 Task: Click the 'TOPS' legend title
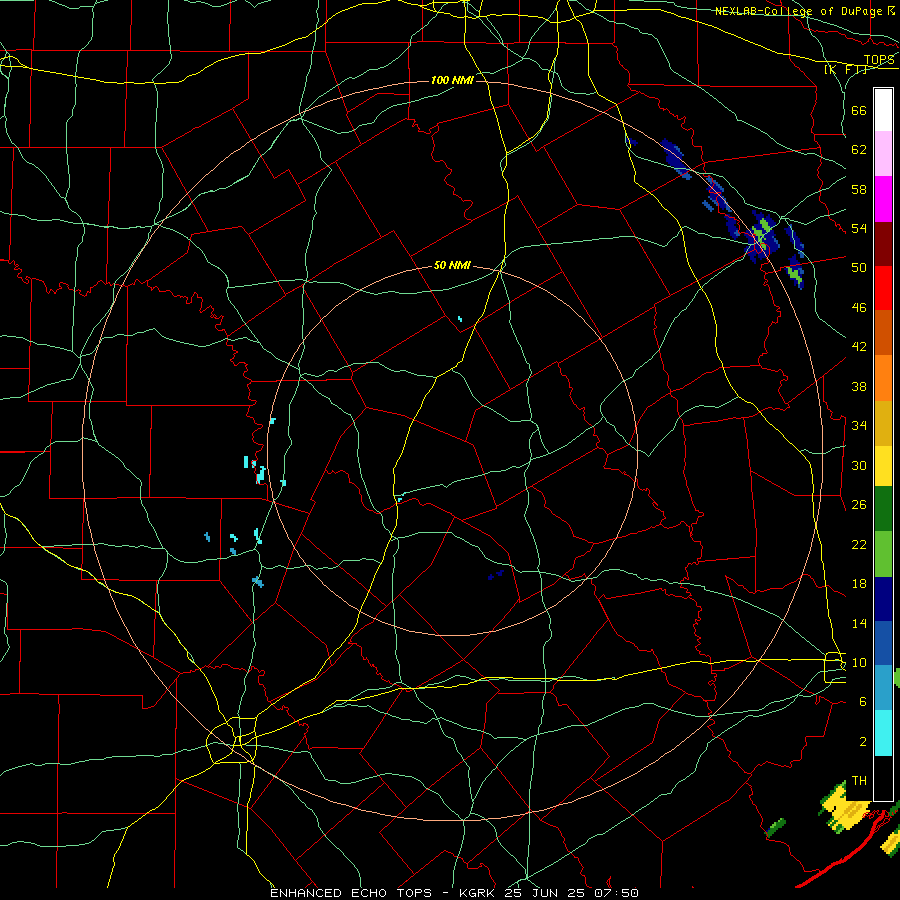[879, 60]
